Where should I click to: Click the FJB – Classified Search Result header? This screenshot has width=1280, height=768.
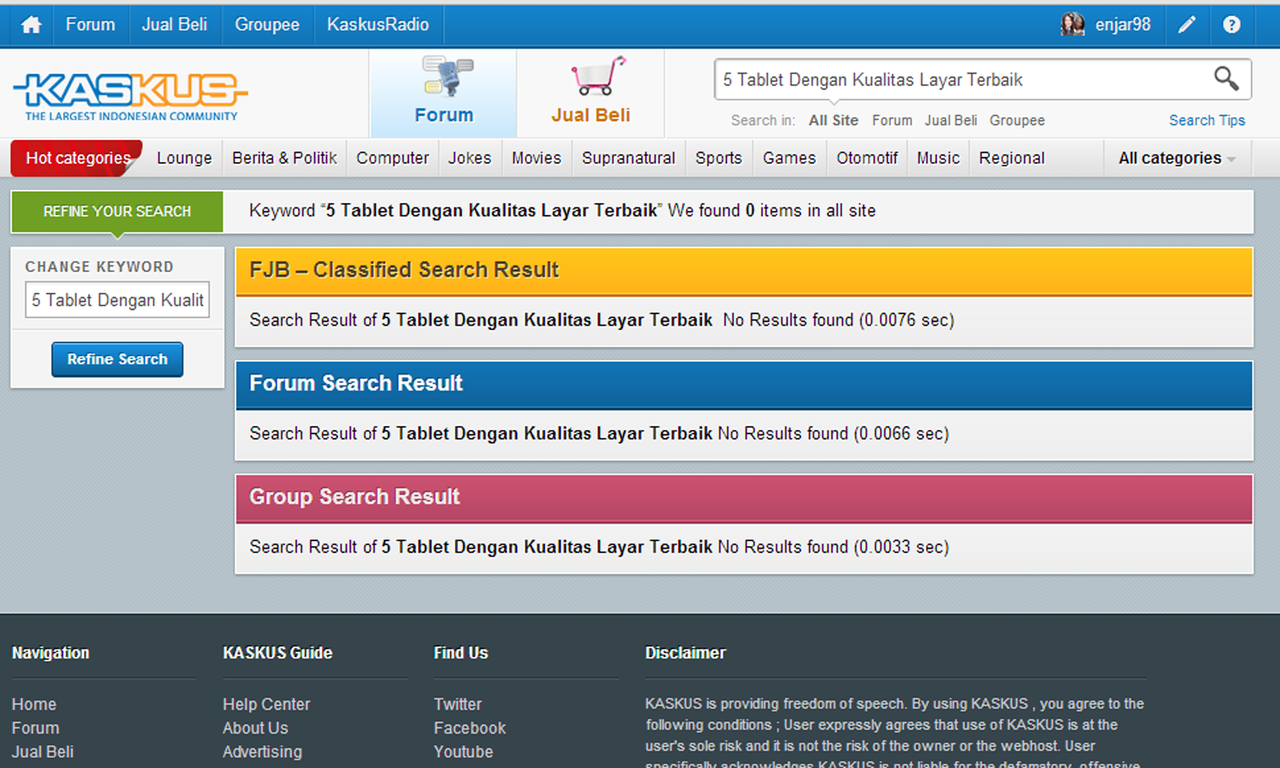[744, 270]
